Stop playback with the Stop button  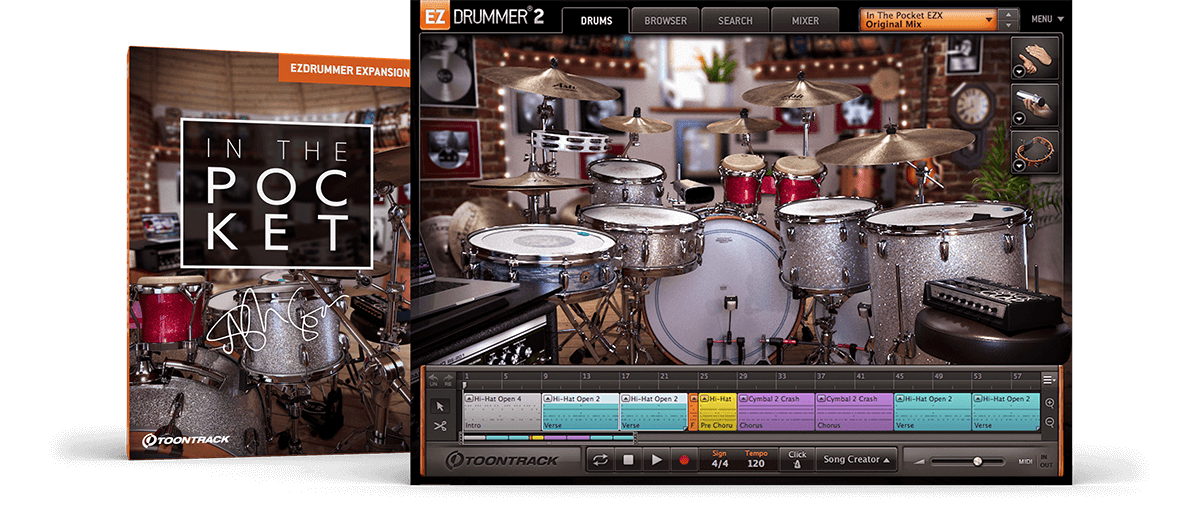tap(628, 460)
